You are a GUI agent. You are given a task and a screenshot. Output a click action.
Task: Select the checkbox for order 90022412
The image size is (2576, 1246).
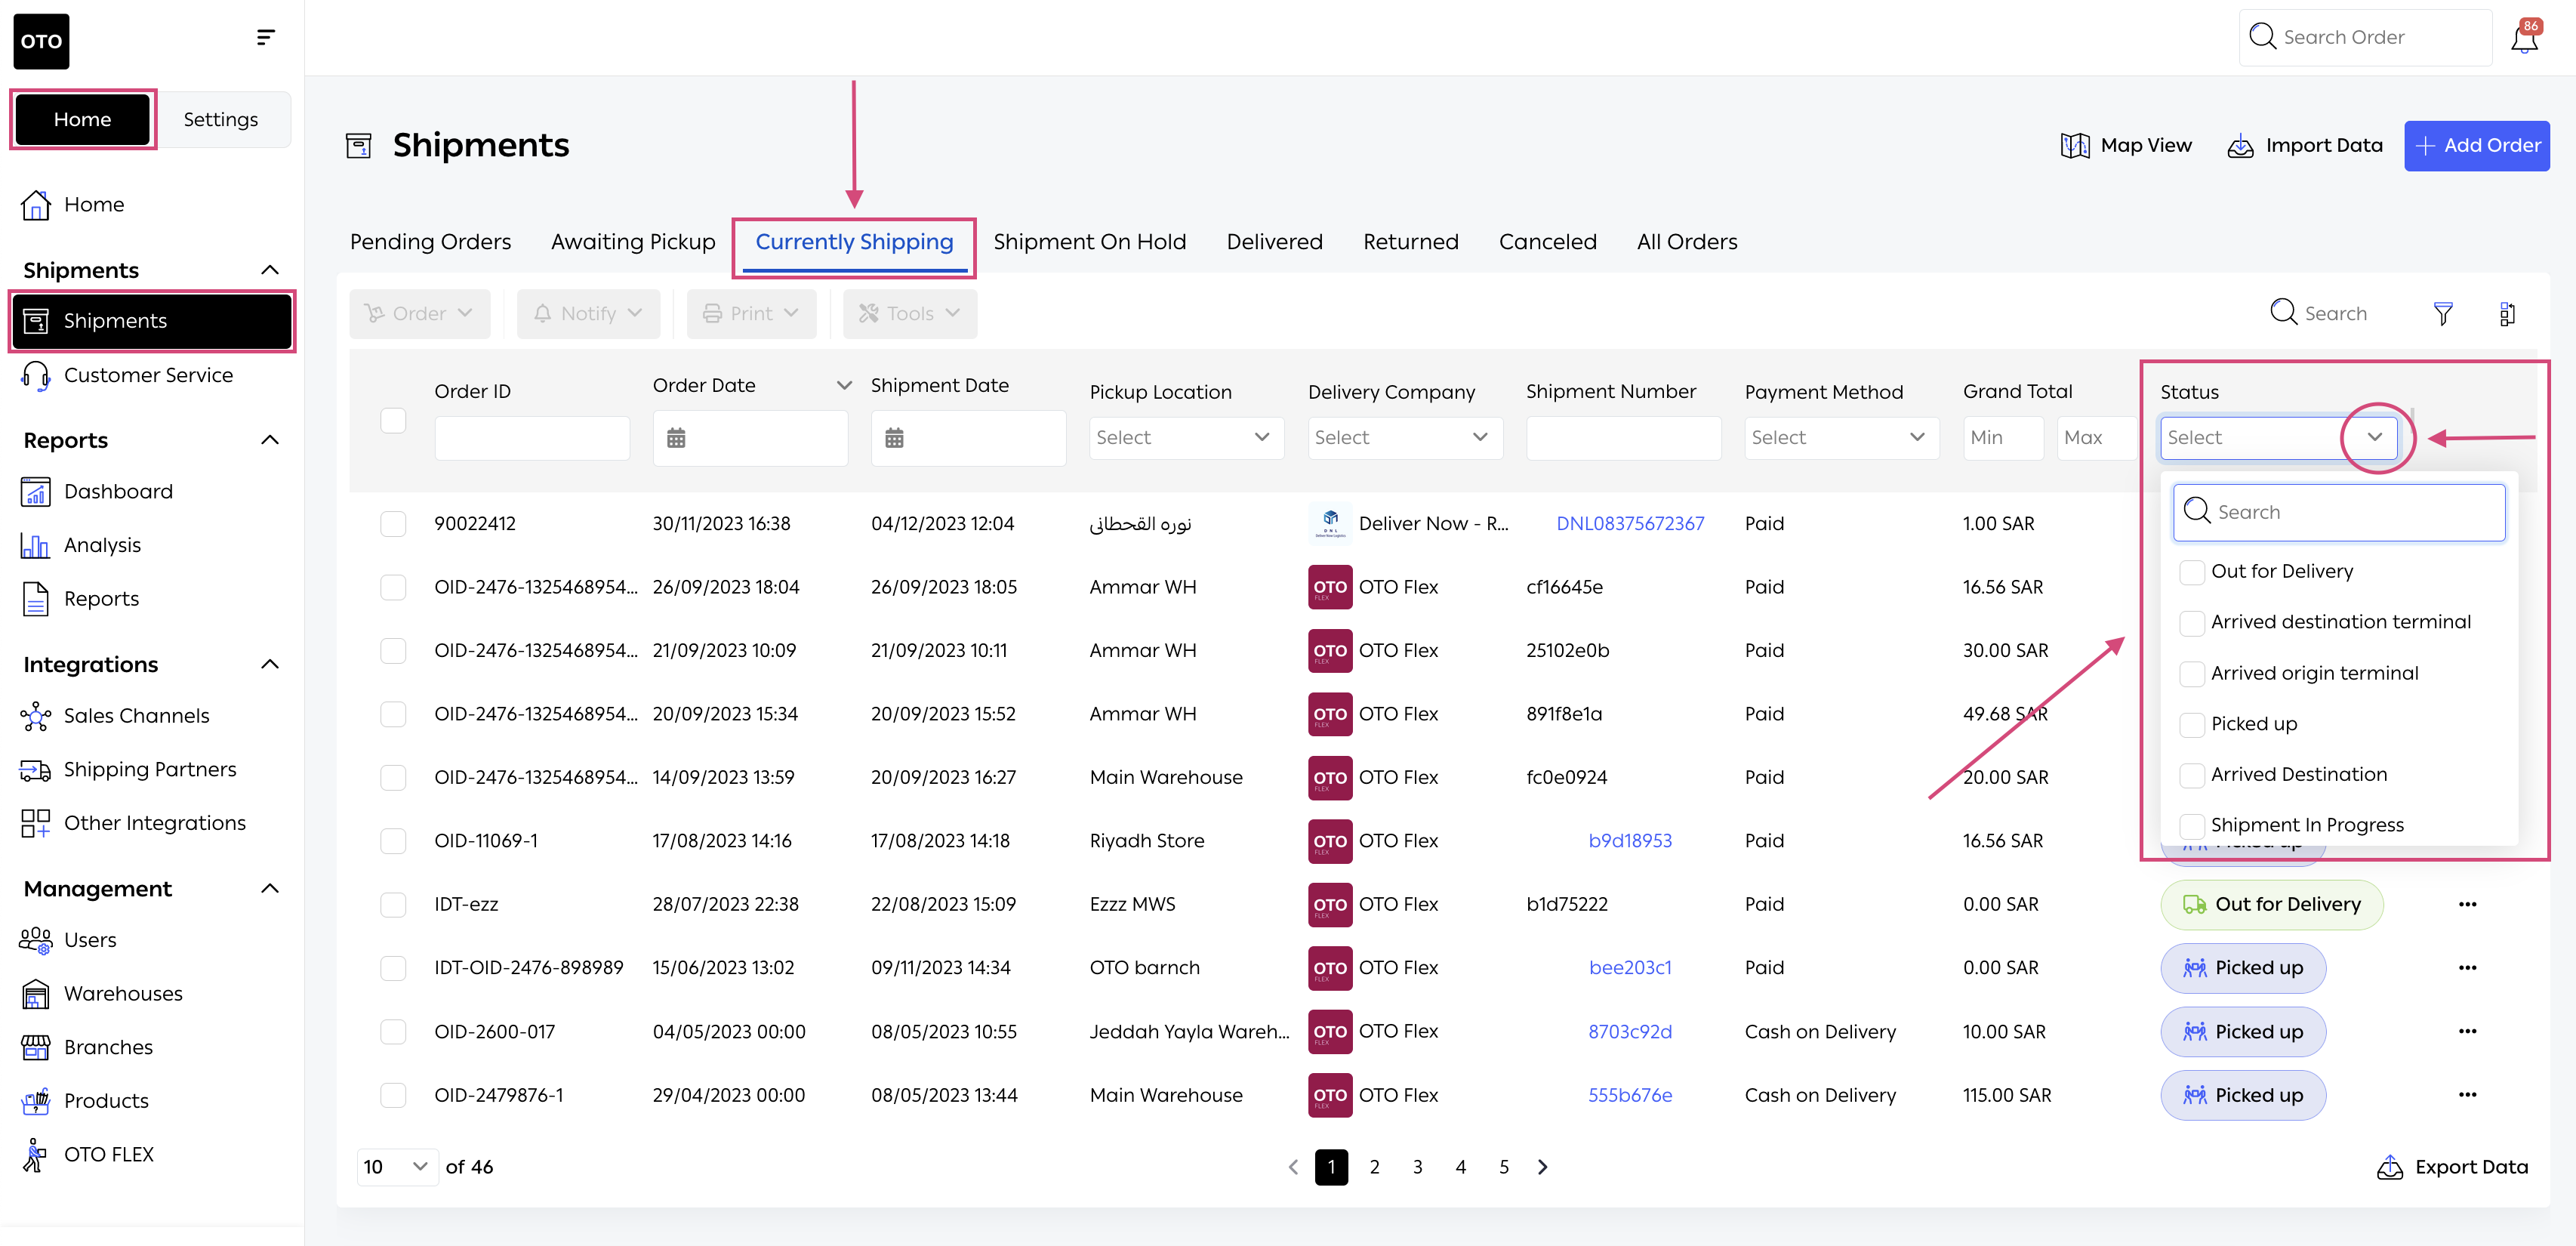point(393,524)
